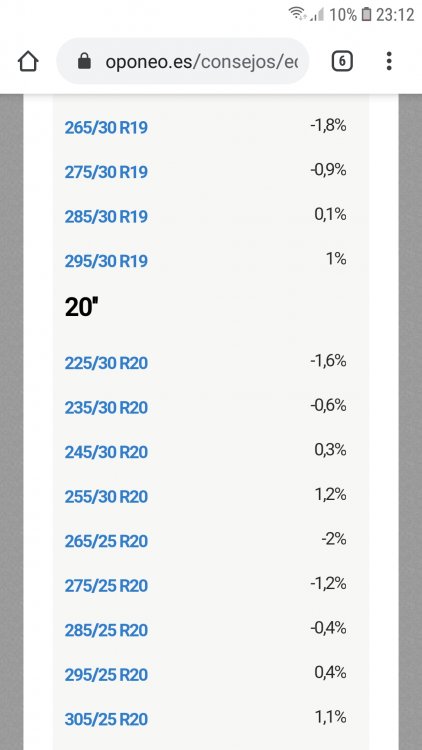Image resolution: width=422 pixels, height=750 pixels.
Task: Open the 275/25 R20 tire link
Action: (x=106, y=585)
